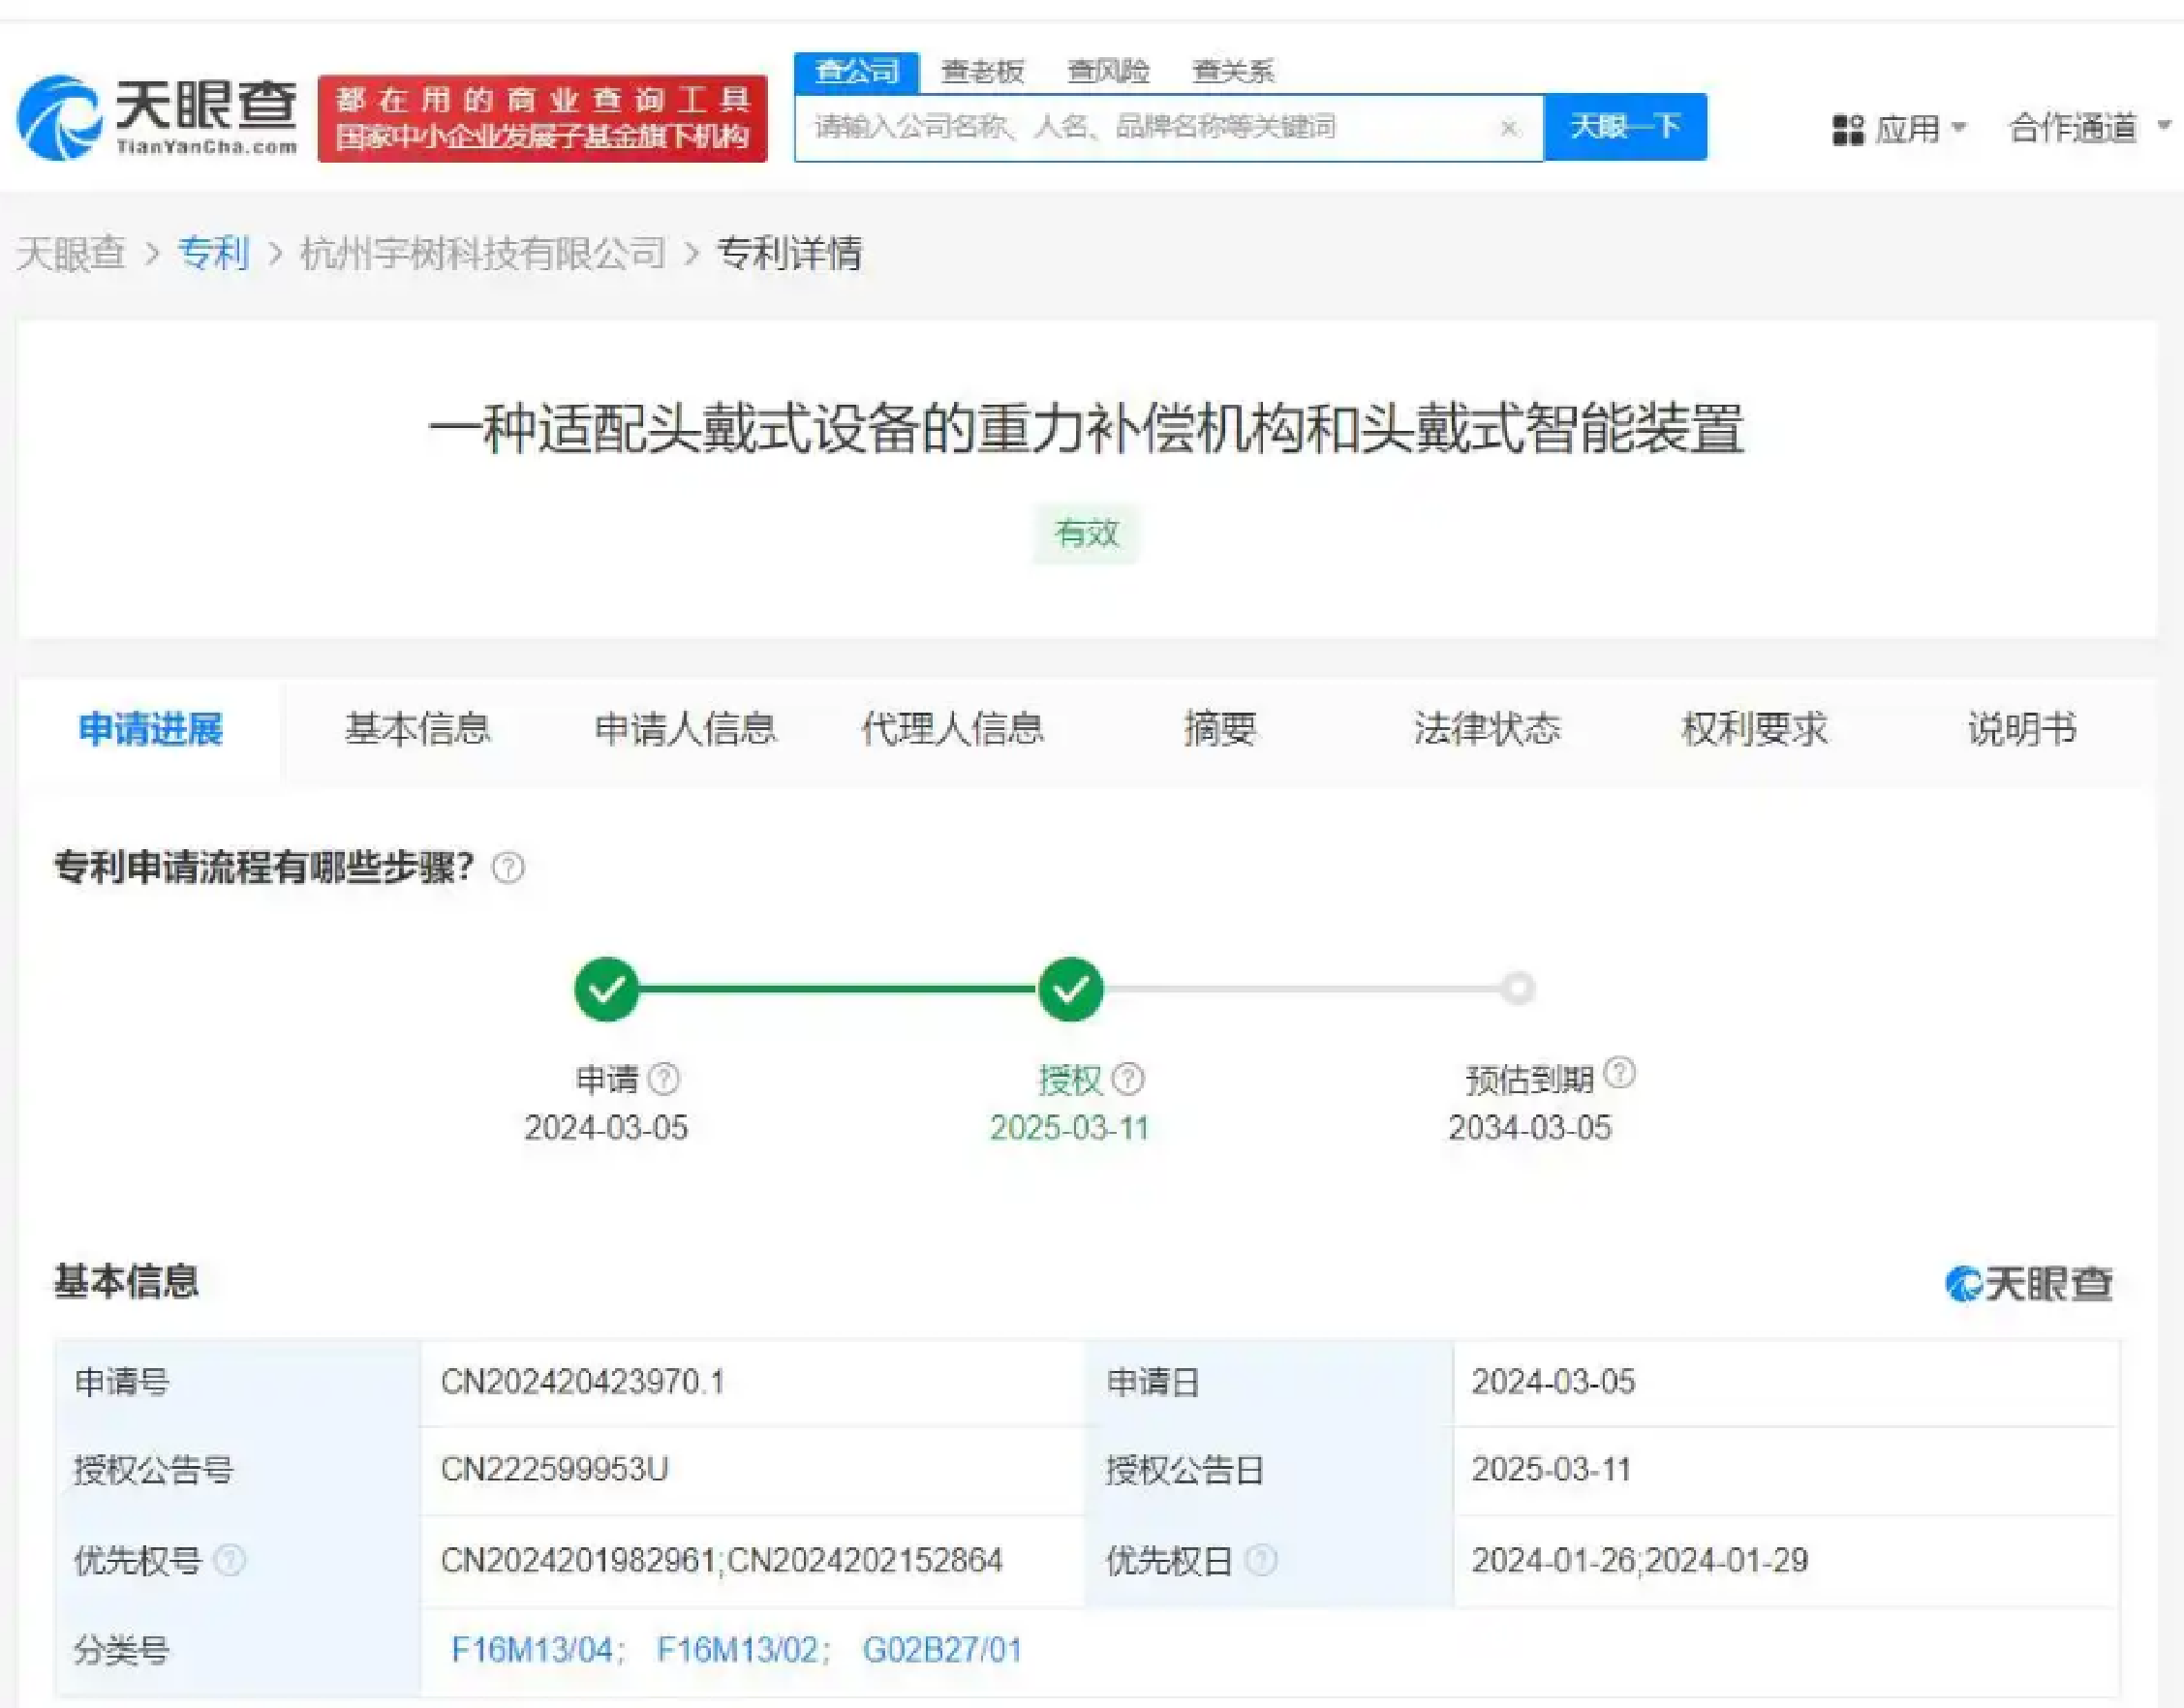Click the help icon beside 预估到期
Screen dimensions: 2184x1708
tap(1620, 1075)
